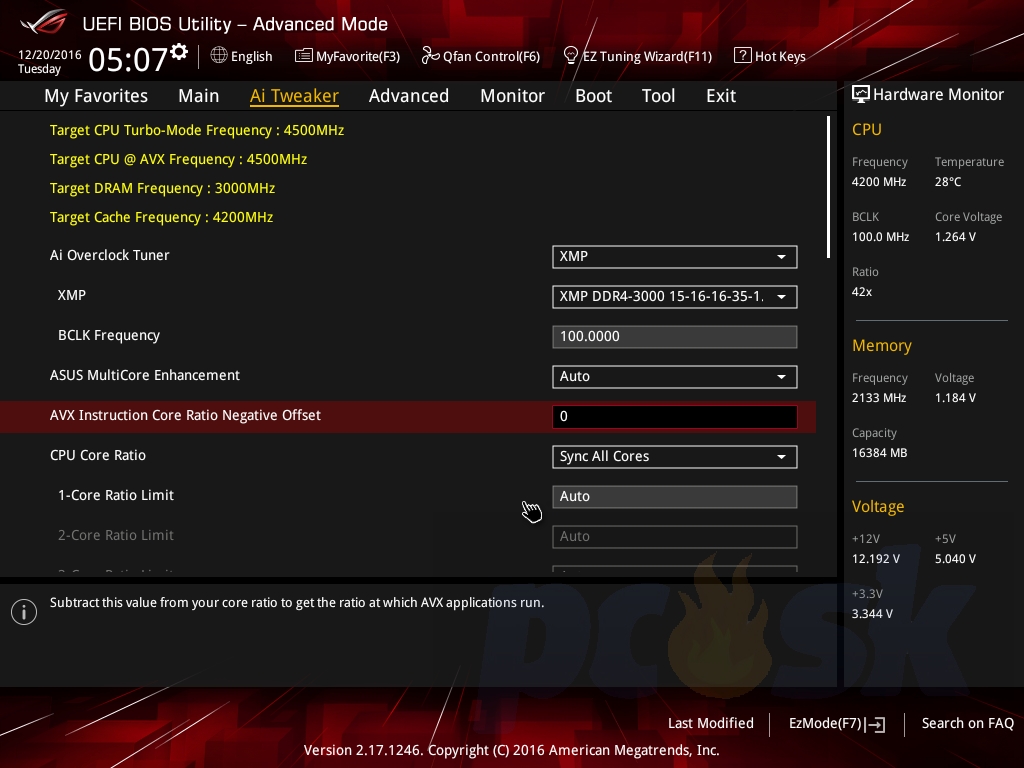This screenshot has width=1024, height=768.
Task: Open the Ai Overclock Tuner dropdown
Action: click(x=675, y=257)
